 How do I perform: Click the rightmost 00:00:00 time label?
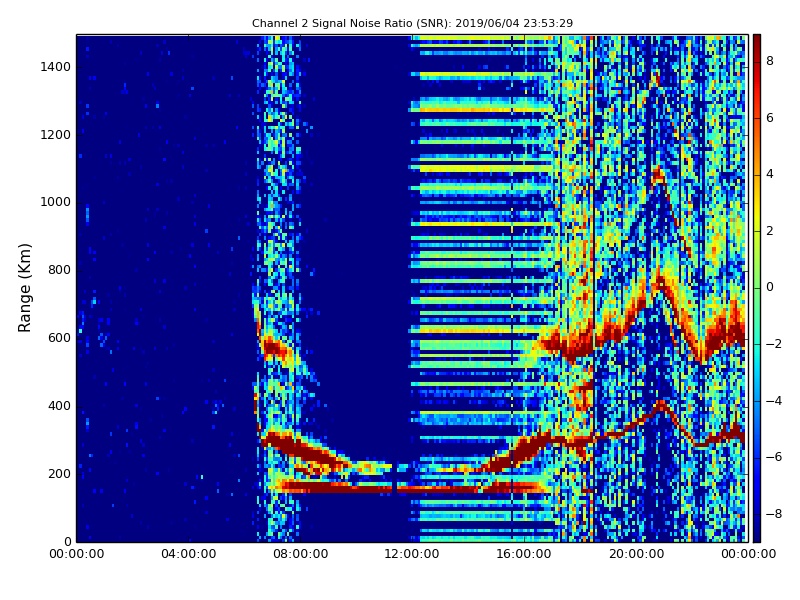pos(748,554)
